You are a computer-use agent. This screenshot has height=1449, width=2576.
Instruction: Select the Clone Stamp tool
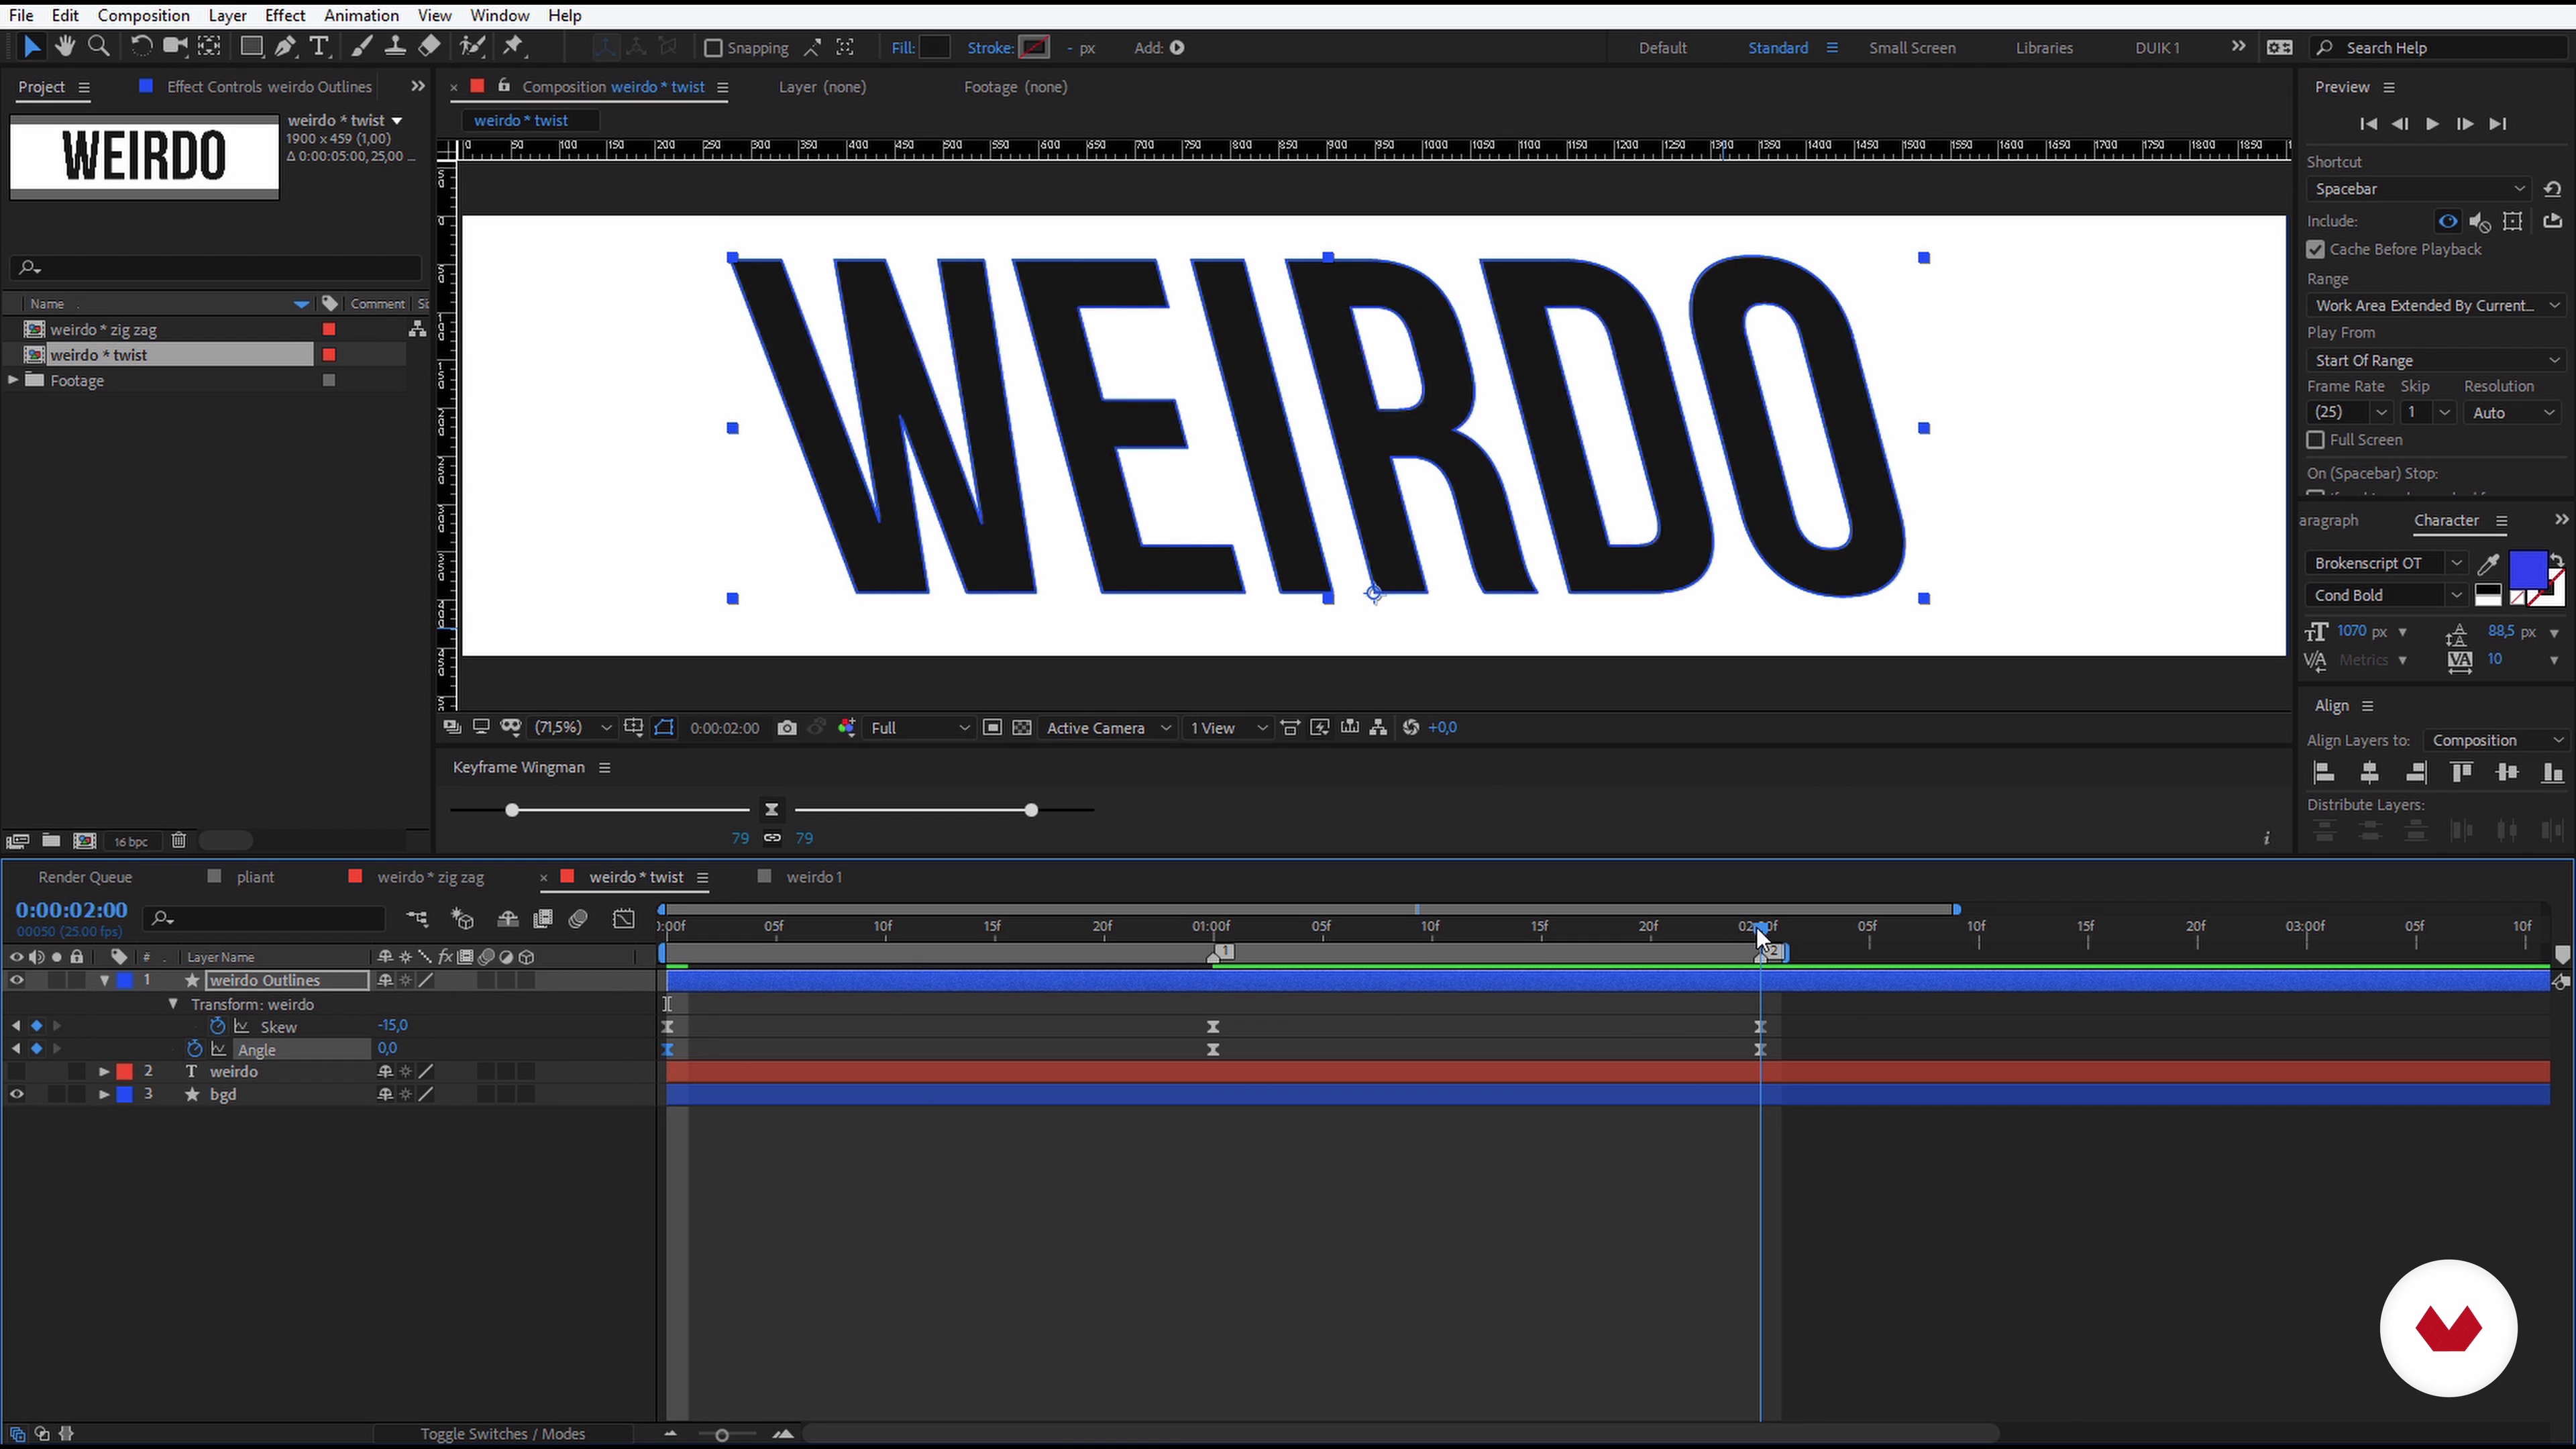pos(395,46)
